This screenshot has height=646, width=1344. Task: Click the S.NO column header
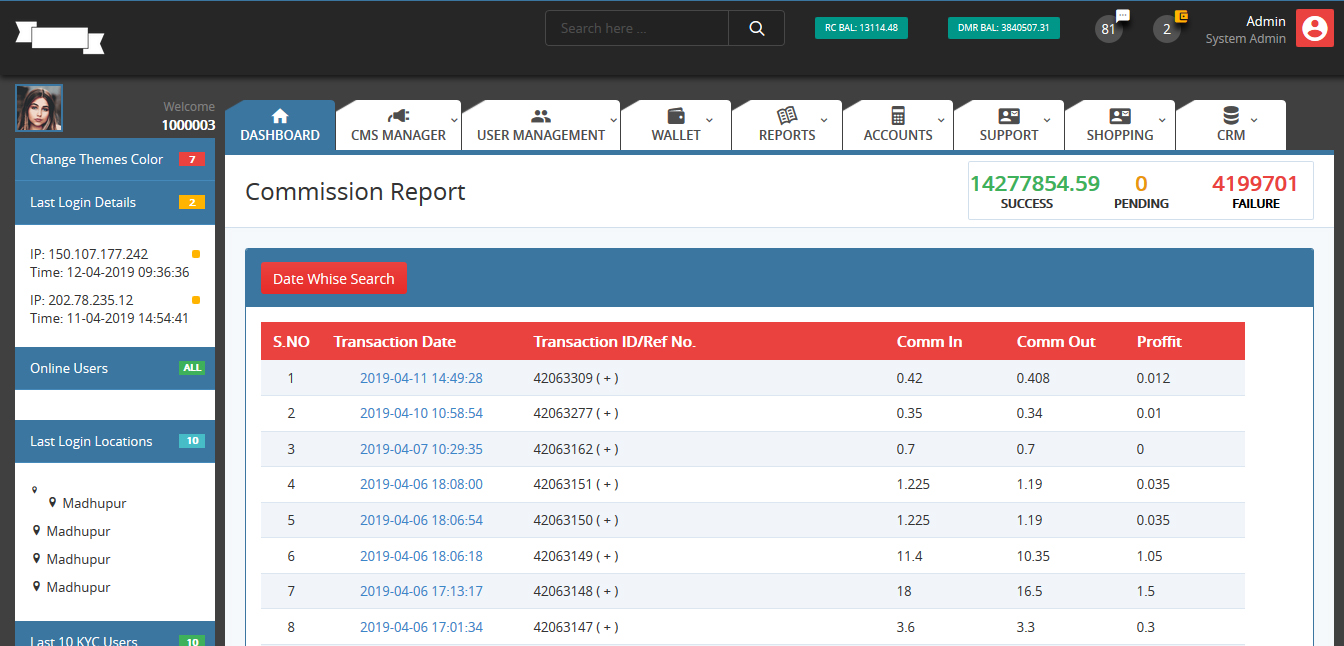tap(291, 342)
